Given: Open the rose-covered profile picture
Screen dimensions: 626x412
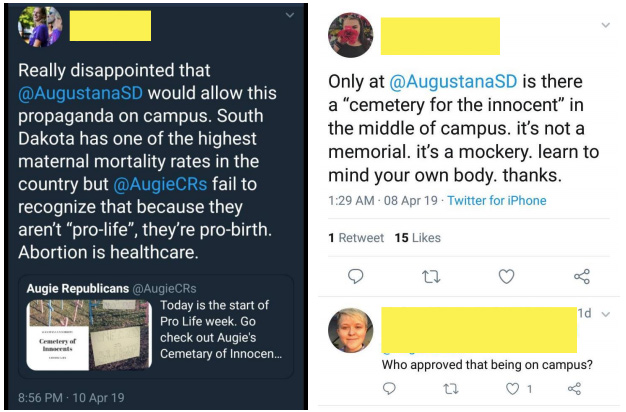Looking at the screenshot, I should [x=351, y=35].
